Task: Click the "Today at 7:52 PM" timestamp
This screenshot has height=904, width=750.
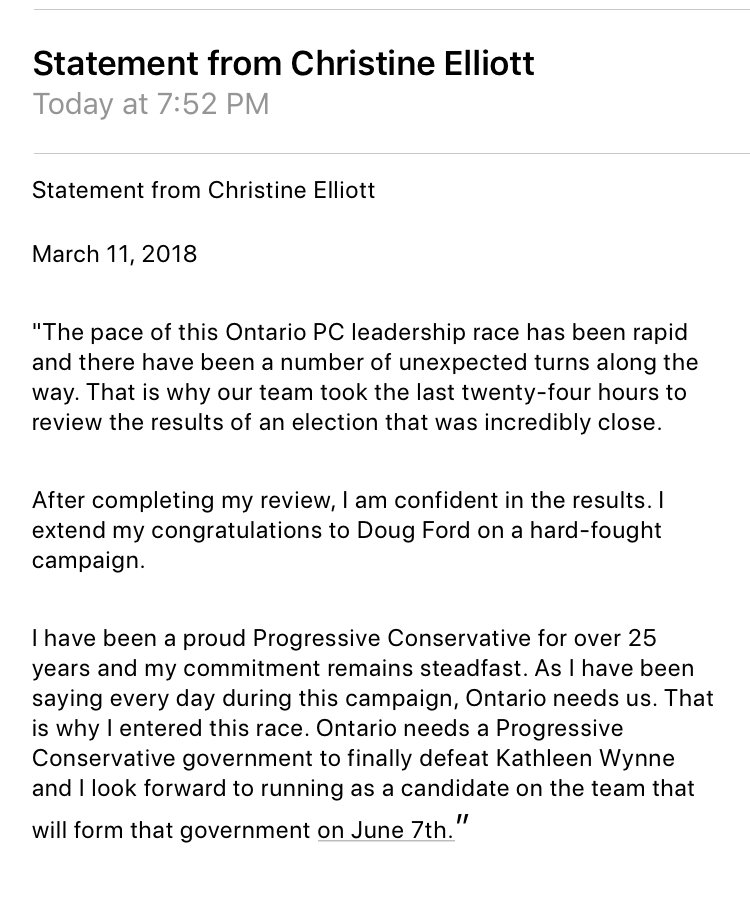Action: pyautogui.click(x=151, y=104)
